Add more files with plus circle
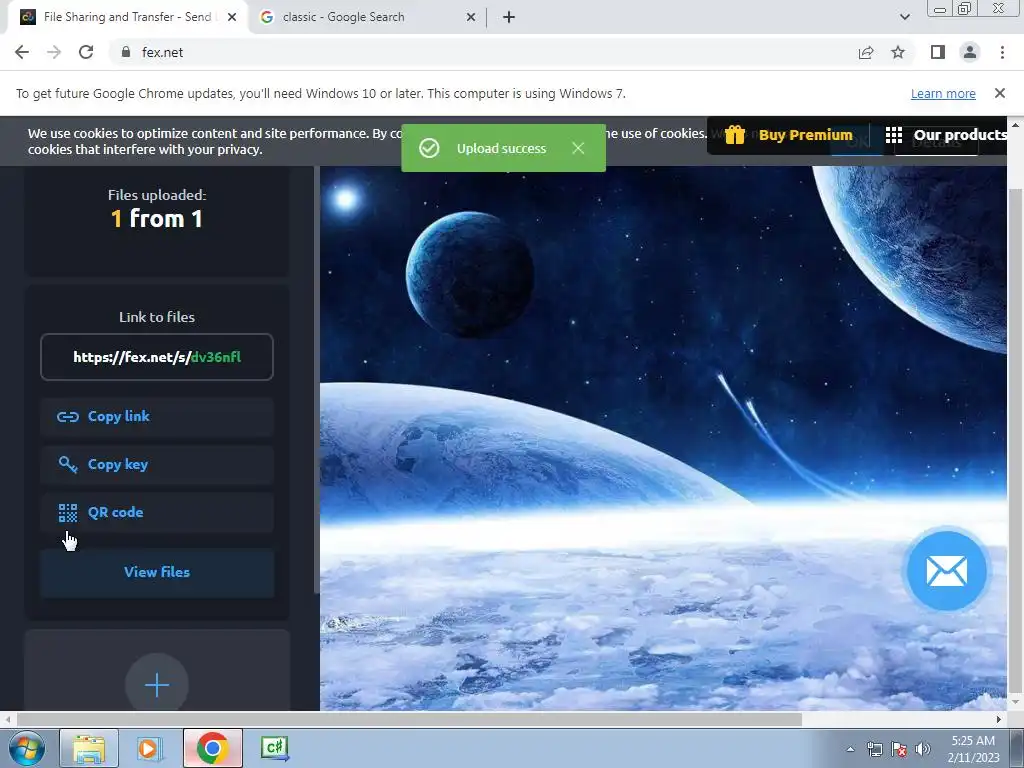1024x768 pixels. point(157,684)
